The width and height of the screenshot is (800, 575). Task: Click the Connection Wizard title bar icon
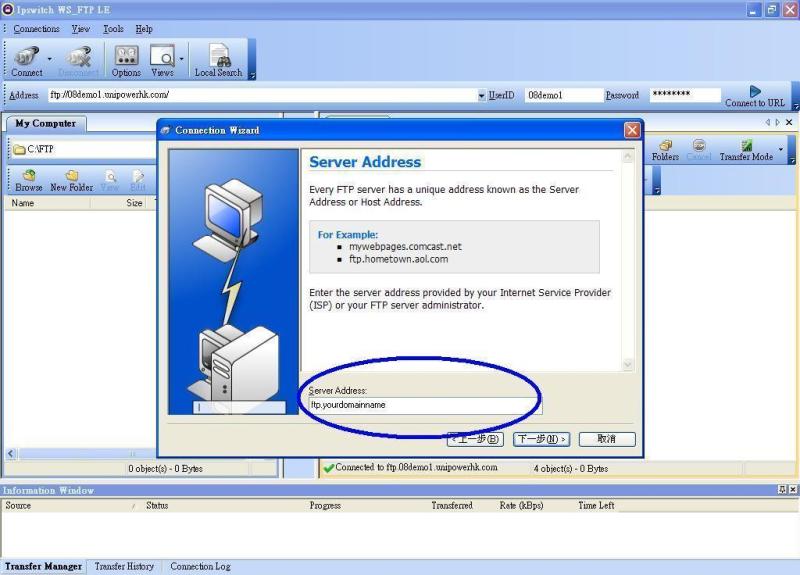pyautogui.click(x=165, y=131)
